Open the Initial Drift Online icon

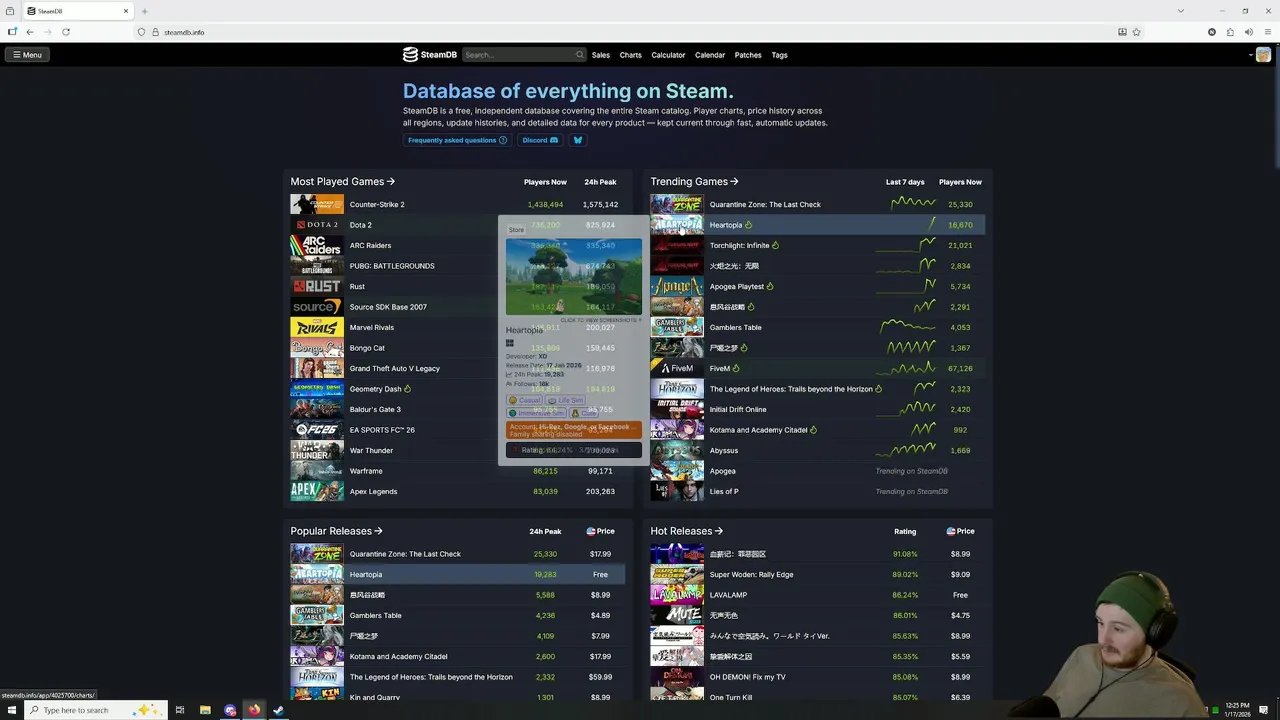click(677, 409)
